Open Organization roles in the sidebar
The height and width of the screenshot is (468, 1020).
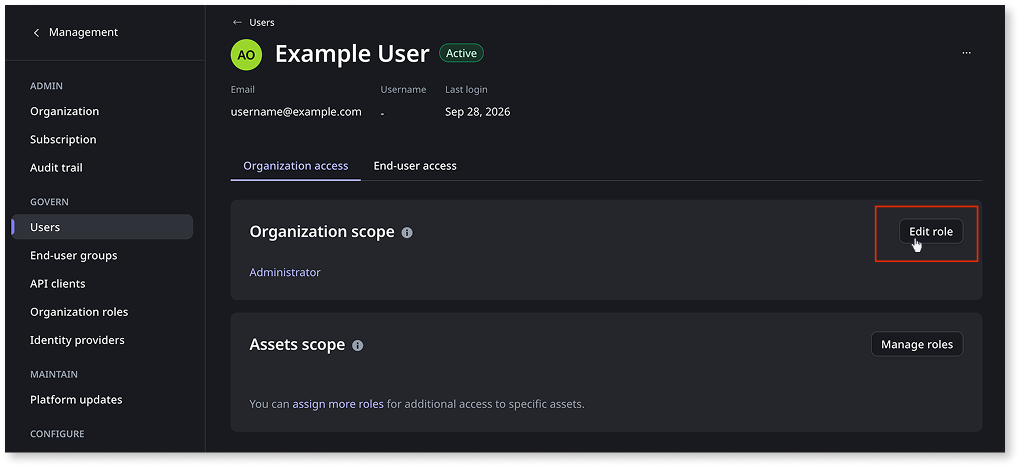point(79,312)
